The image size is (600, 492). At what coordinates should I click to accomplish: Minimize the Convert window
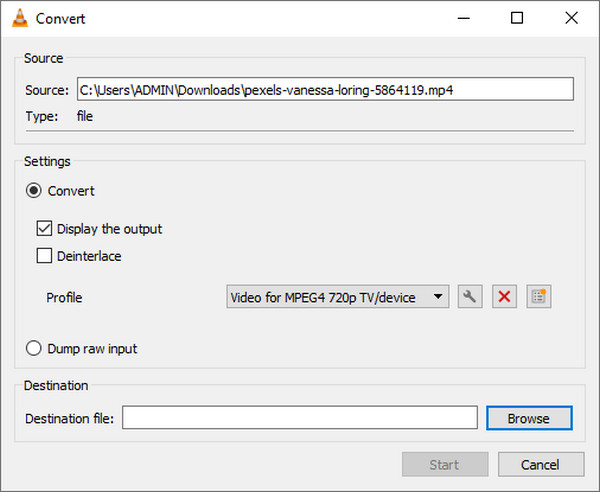pos(463,18)
